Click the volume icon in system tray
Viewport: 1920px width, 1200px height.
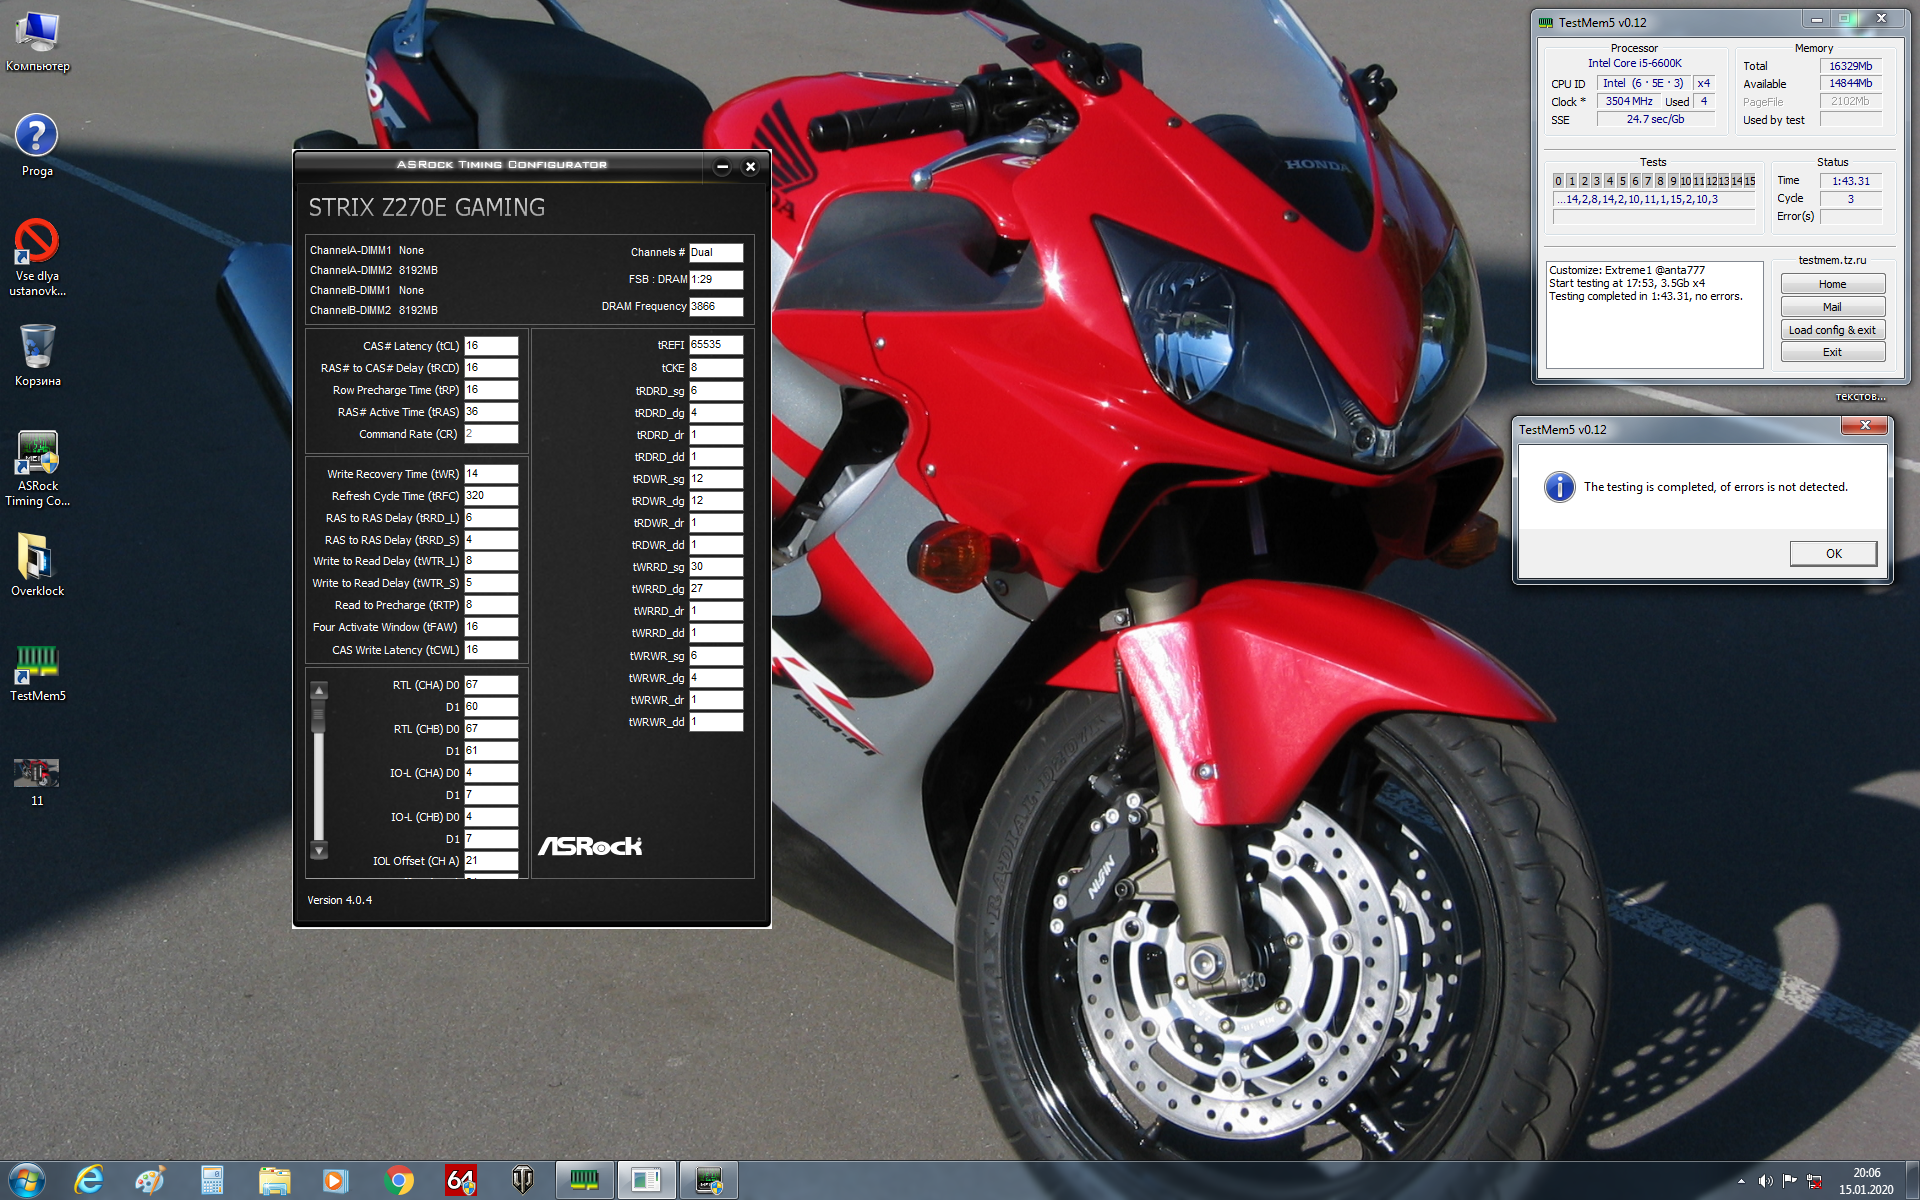(1765, 1181)
